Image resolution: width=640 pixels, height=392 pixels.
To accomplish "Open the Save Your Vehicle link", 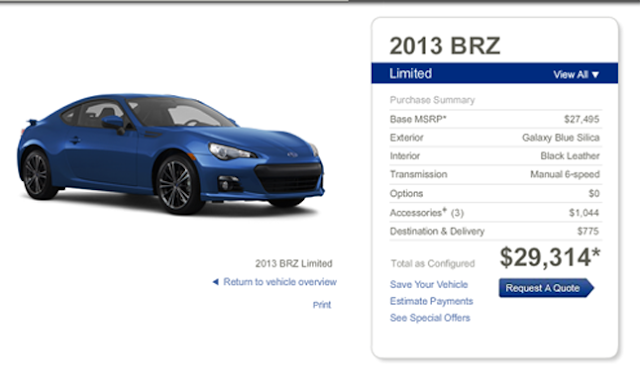I will [429, 284].
